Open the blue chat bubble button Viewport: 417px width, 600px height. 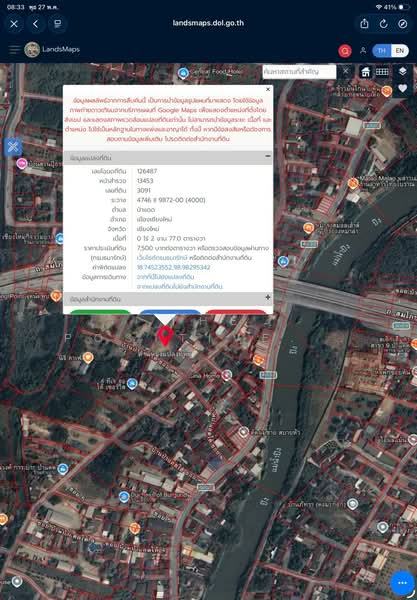pyautogui.click(x=402, y=582)
